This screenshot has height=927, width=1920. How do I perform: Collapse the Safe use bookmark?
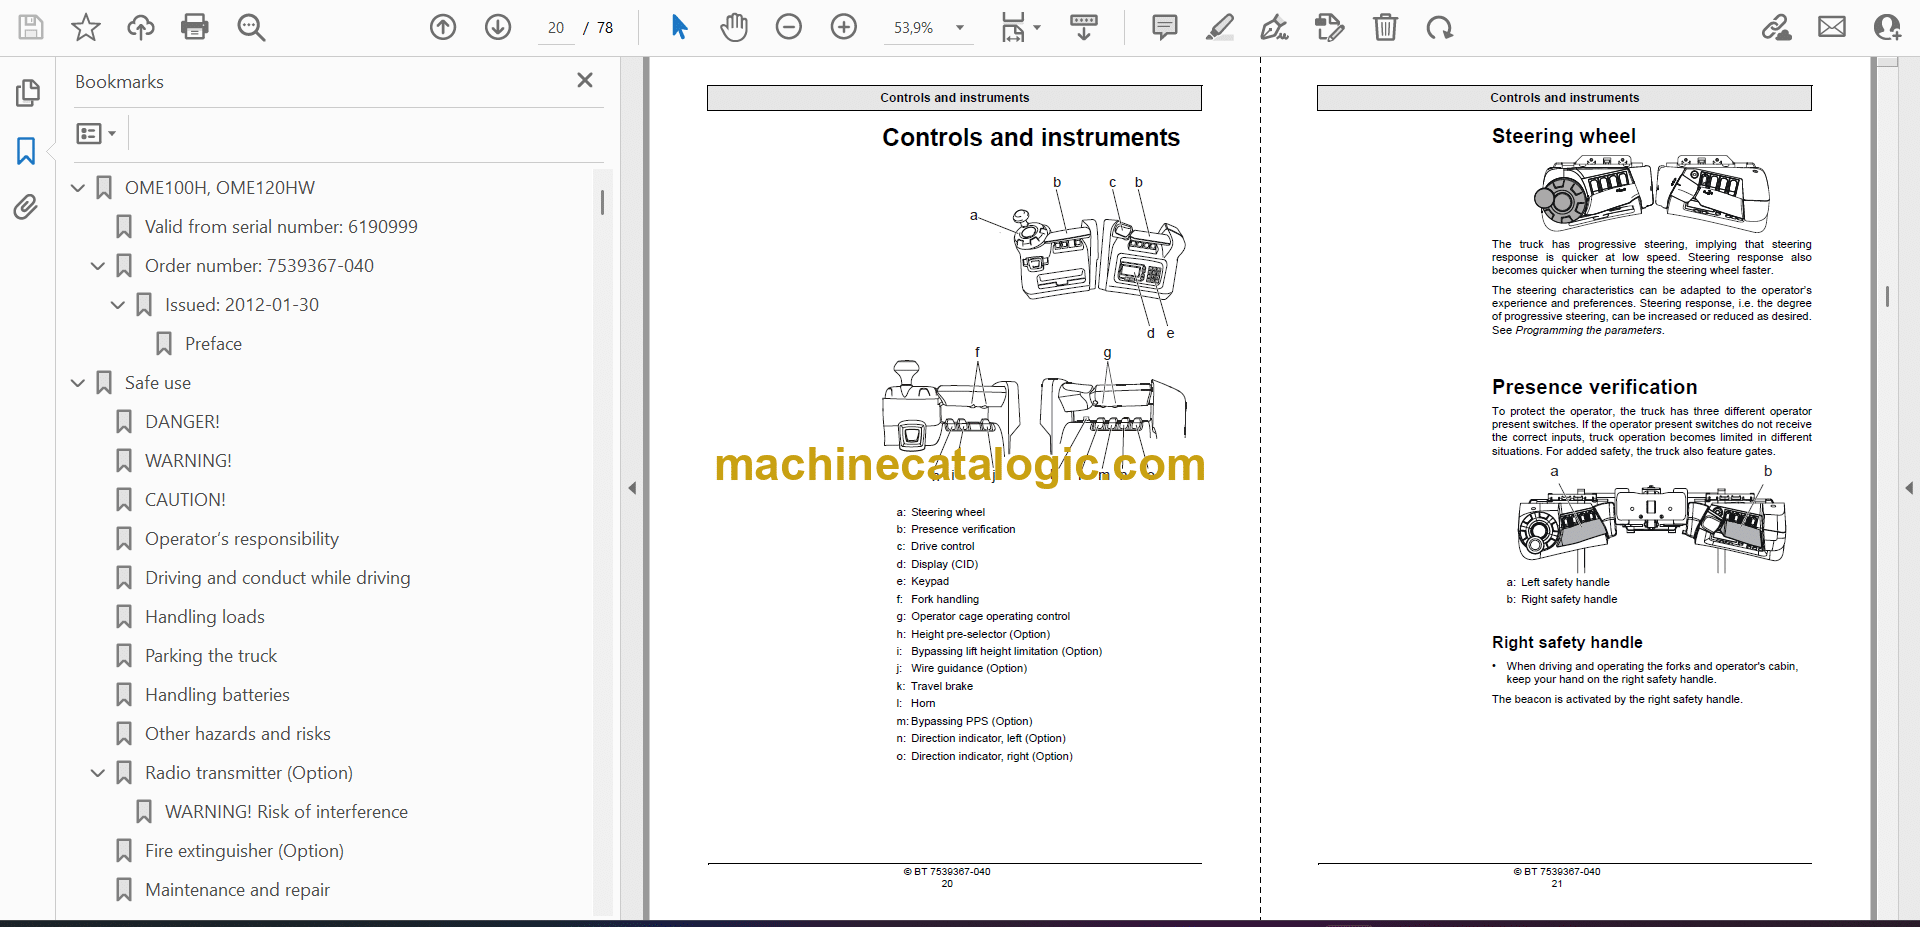point(78,383)
